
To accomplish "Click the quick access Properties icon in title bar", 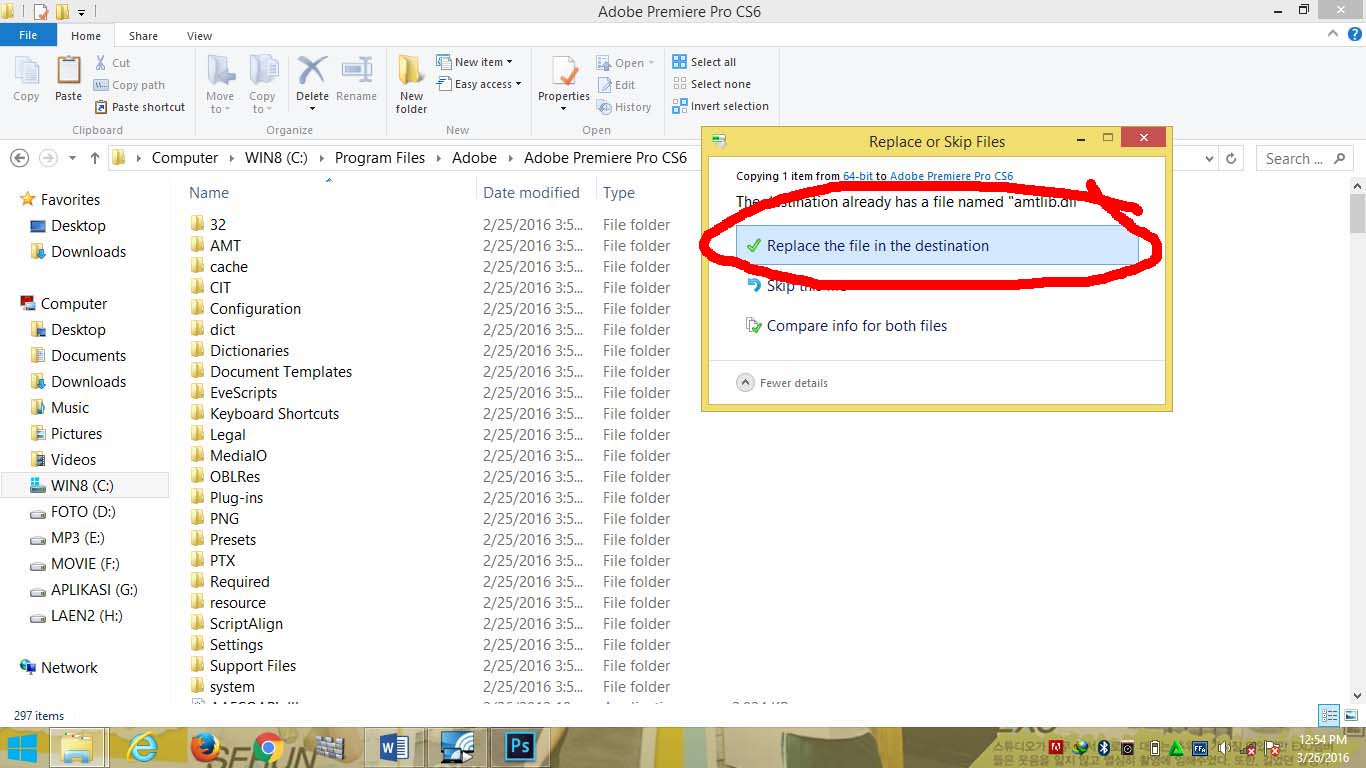I will tap(41, 12).
